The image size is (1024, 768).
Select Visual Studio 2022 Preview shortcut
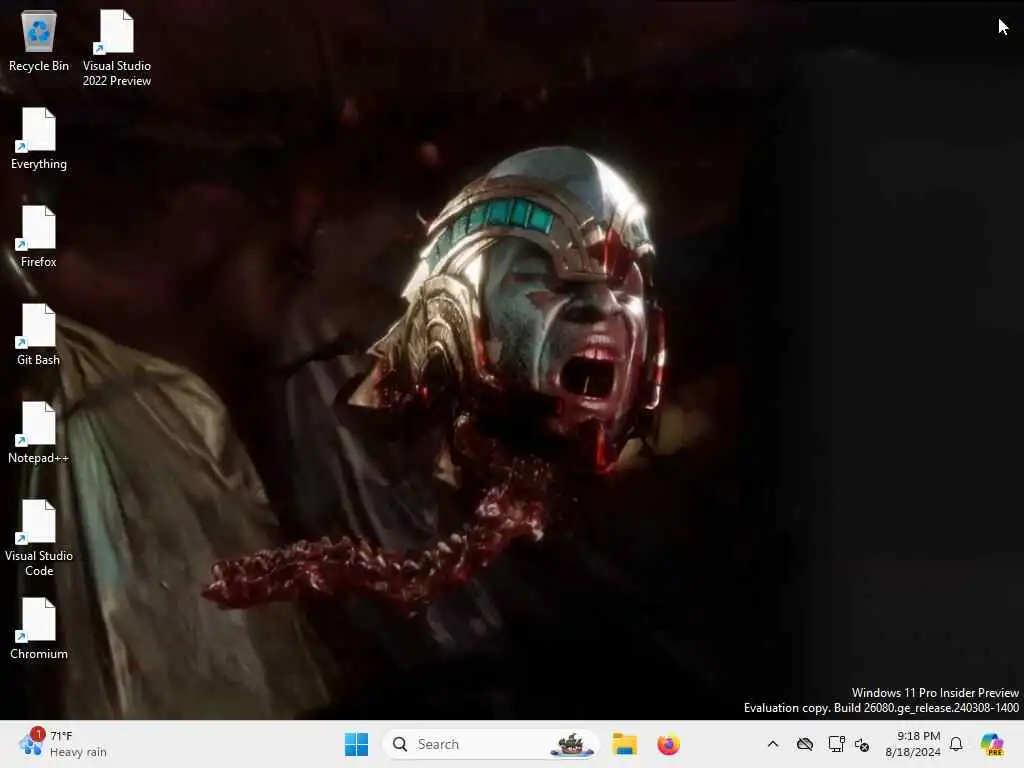click(117, 48)
